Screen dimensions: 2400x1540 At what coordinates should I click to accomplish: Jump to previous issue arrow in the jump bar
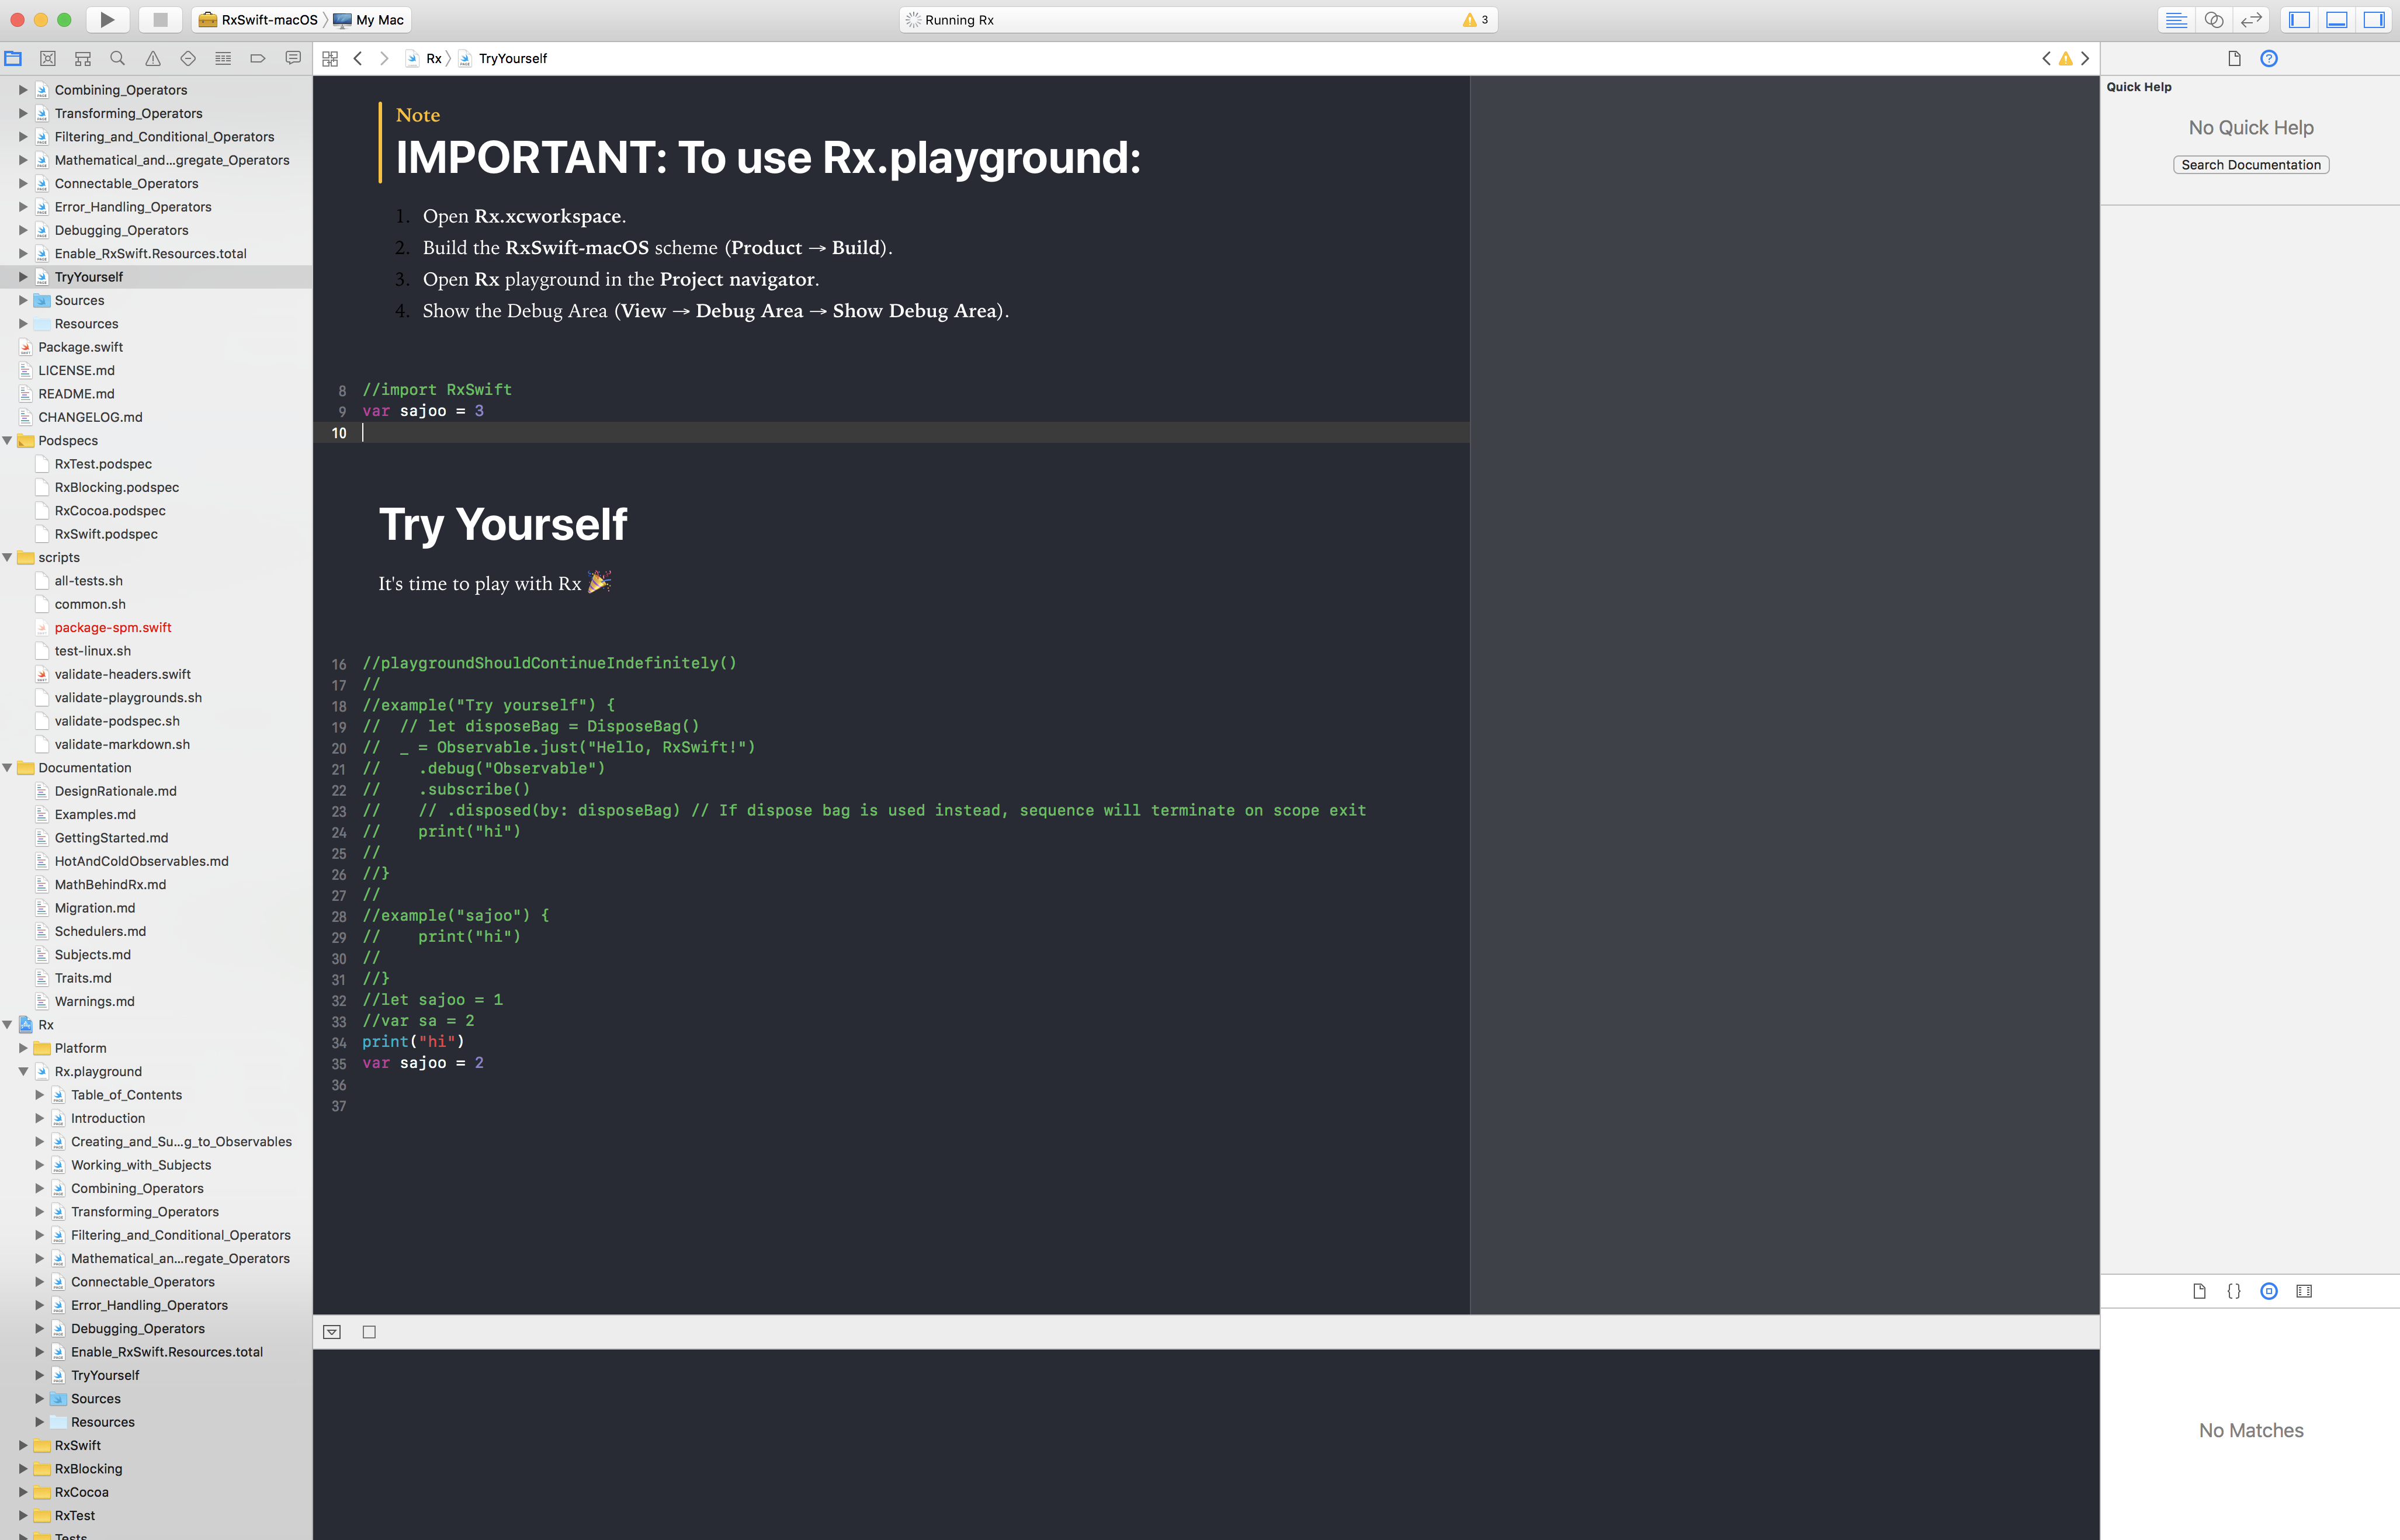pyautogui.click(x=2046, y=58)
